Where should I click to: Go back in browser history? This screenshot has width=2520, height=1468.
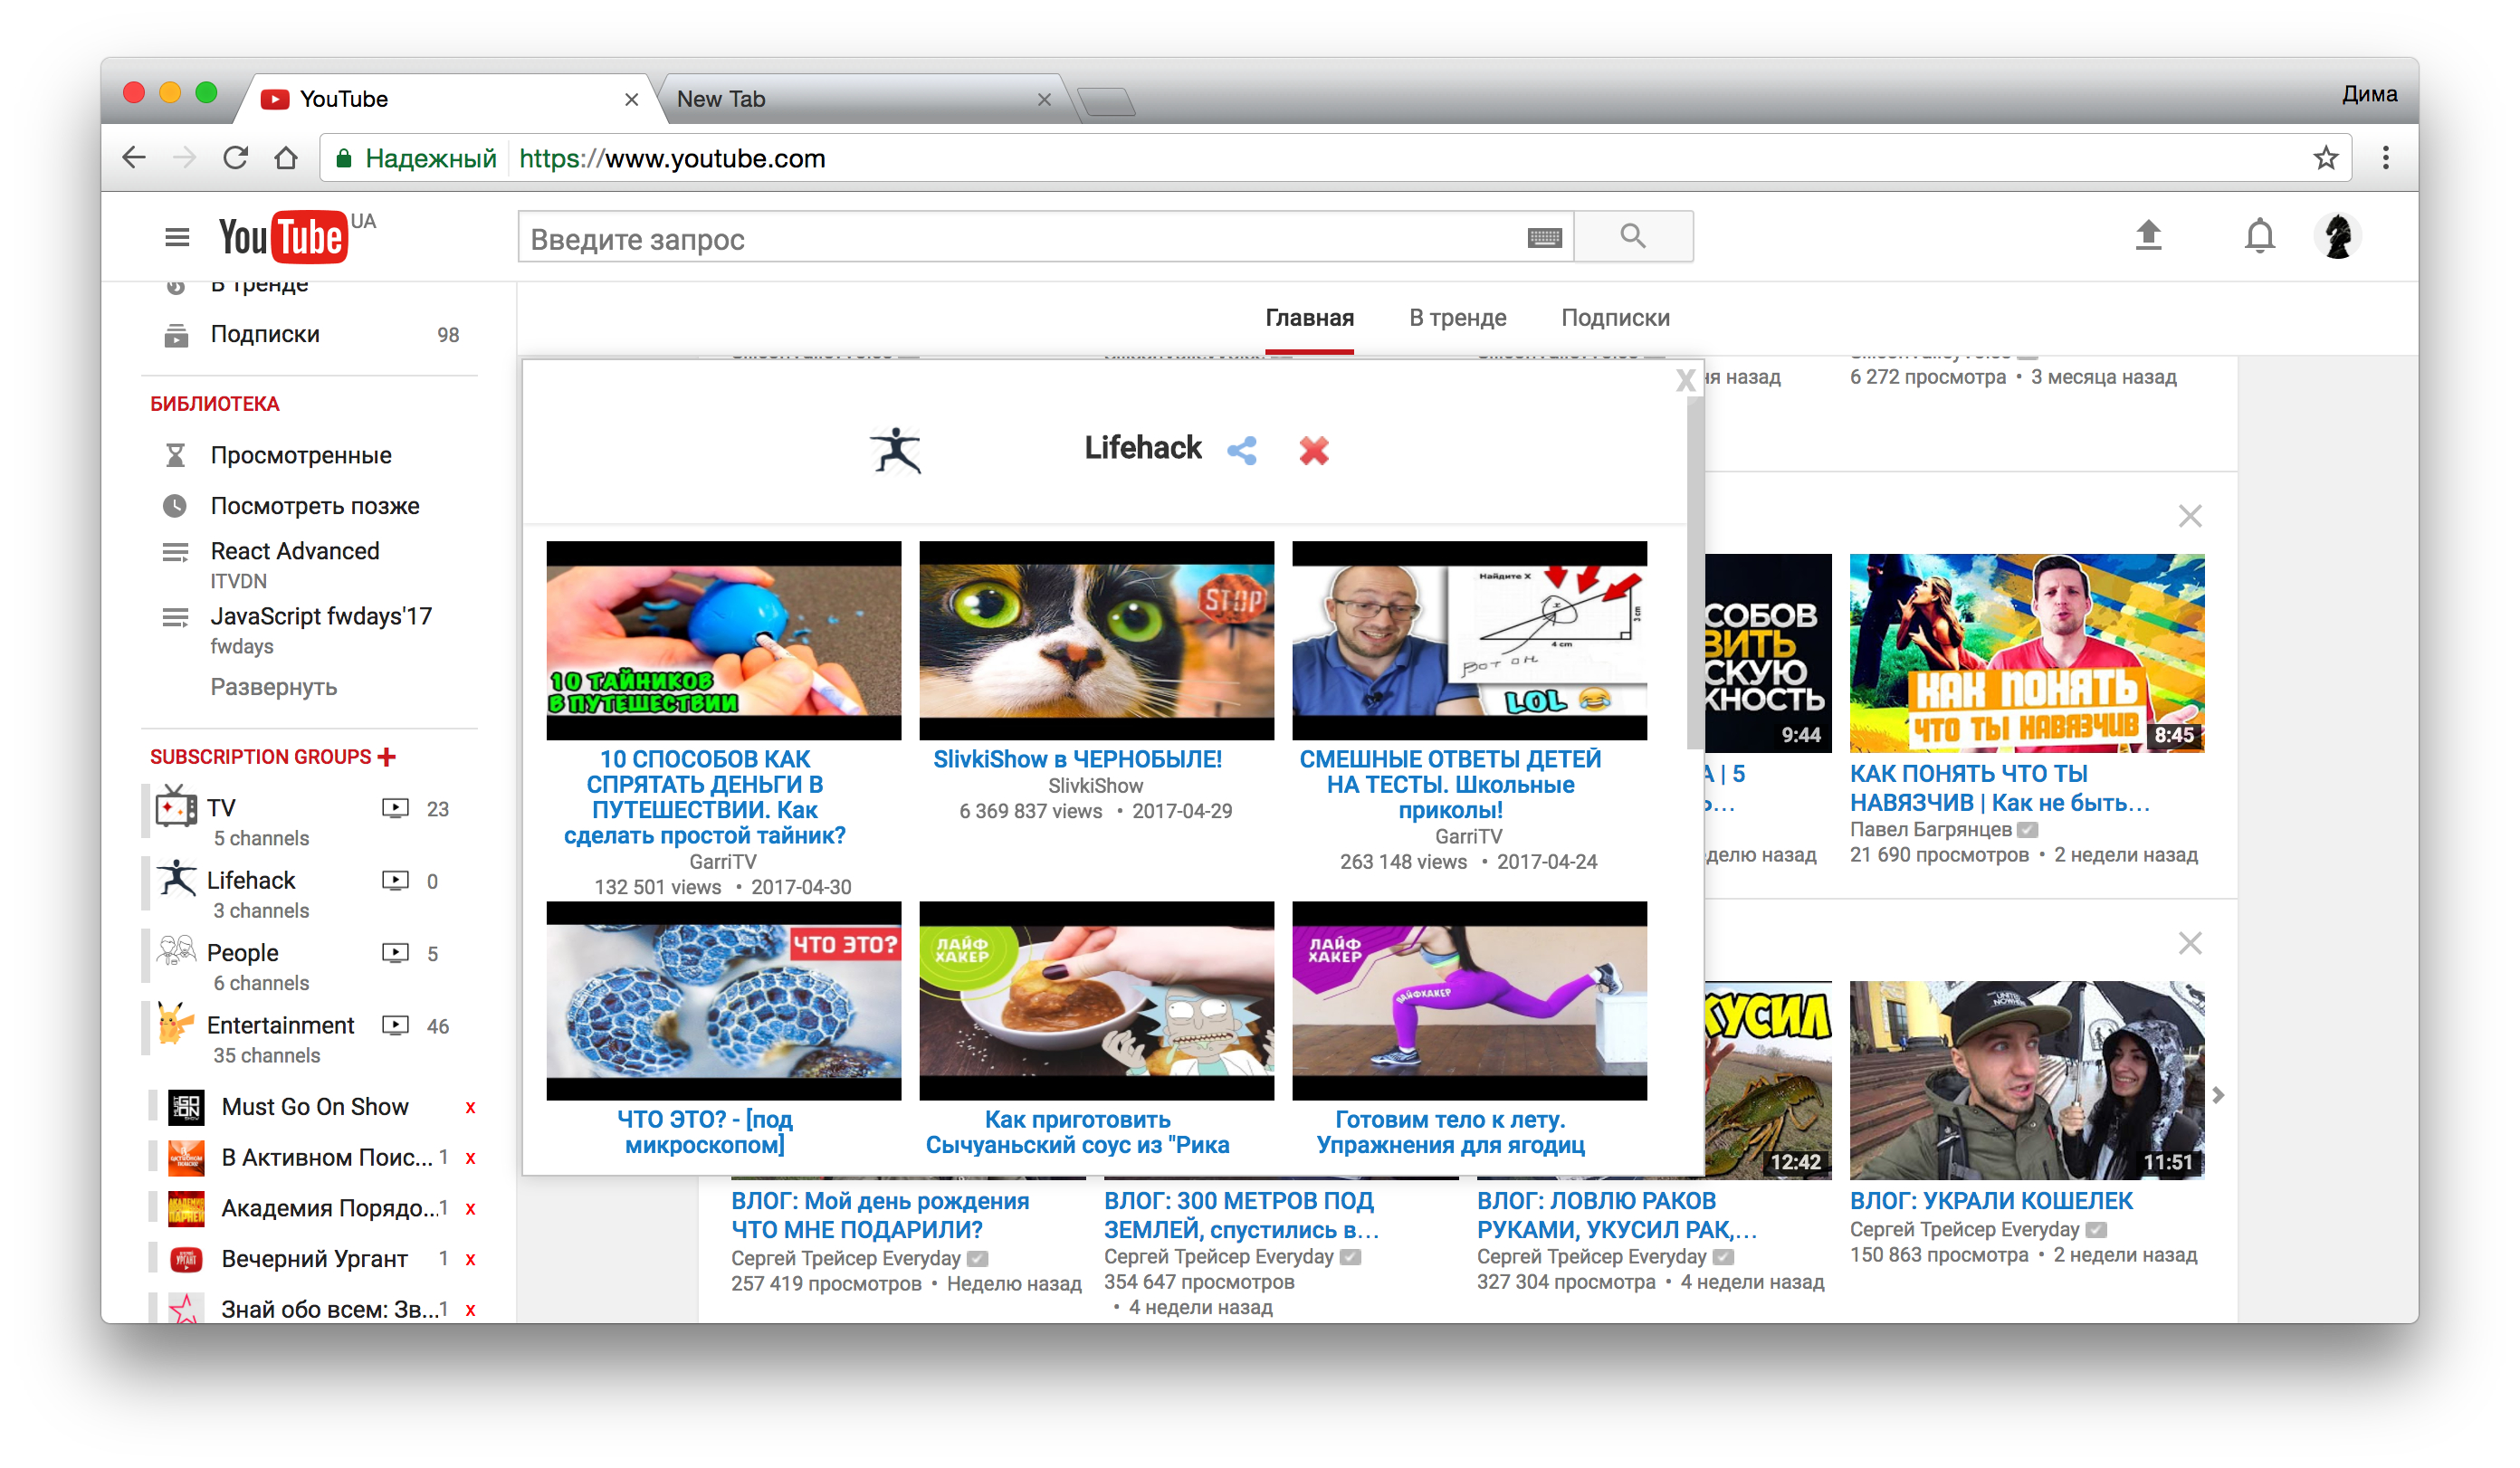134,158
